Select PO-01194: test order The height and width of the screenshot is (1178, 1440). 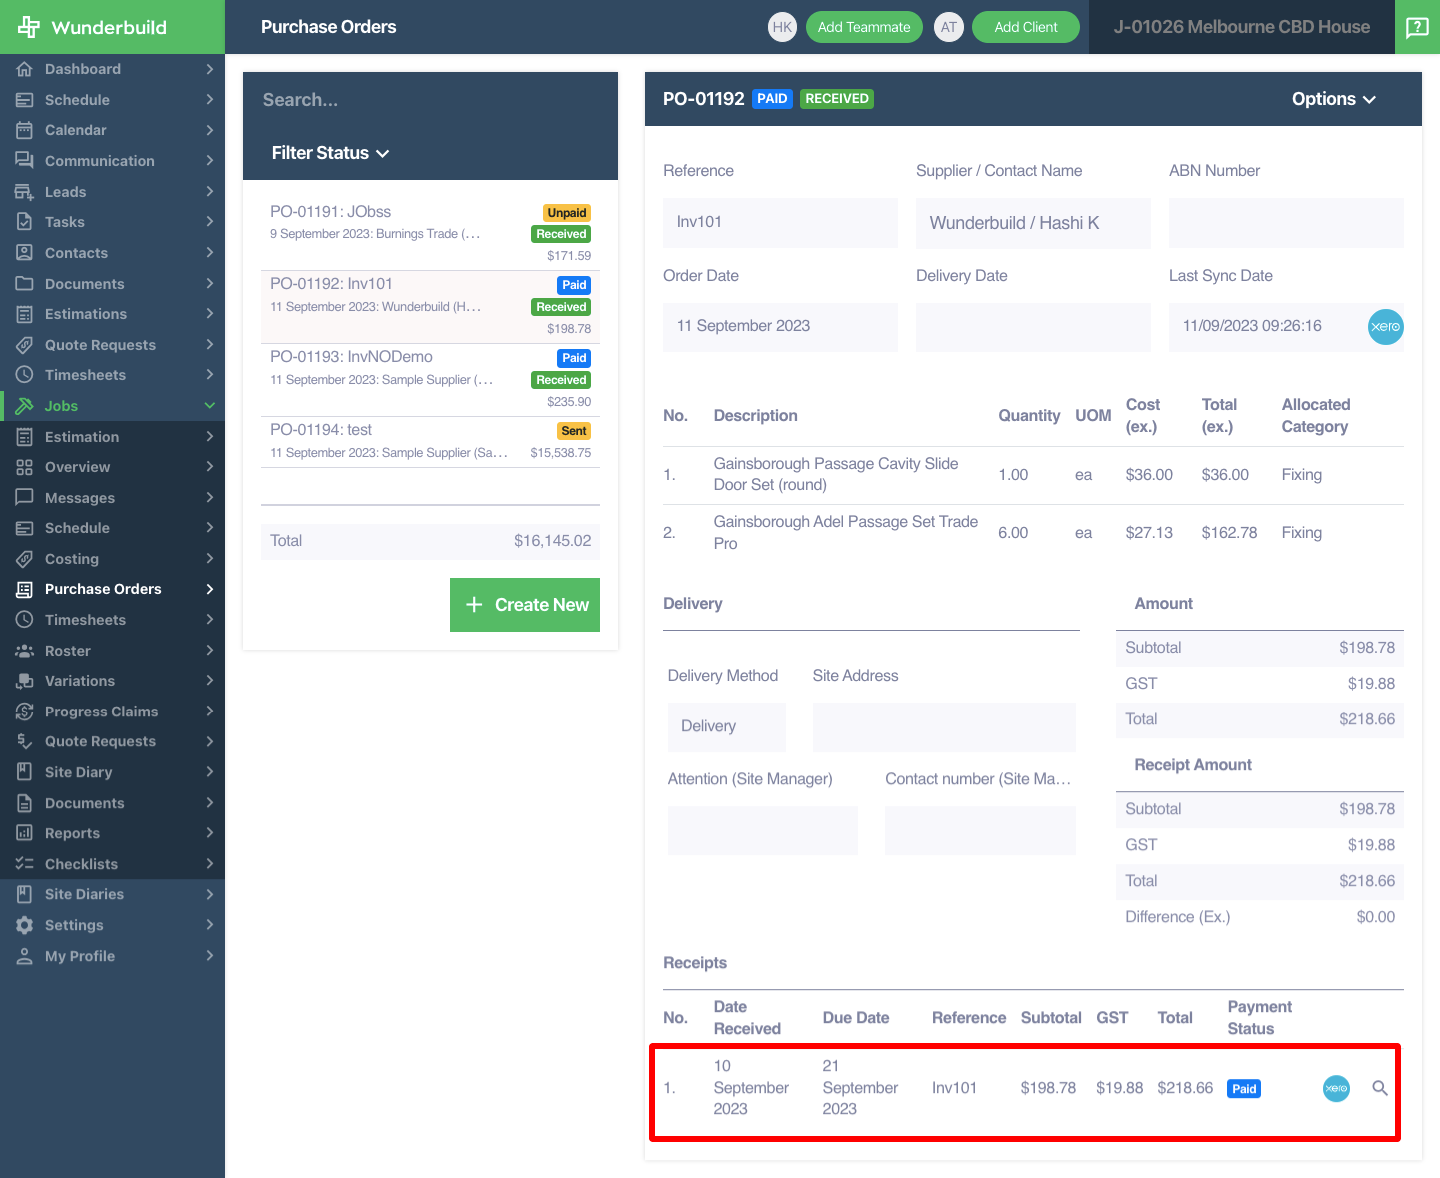430,441
